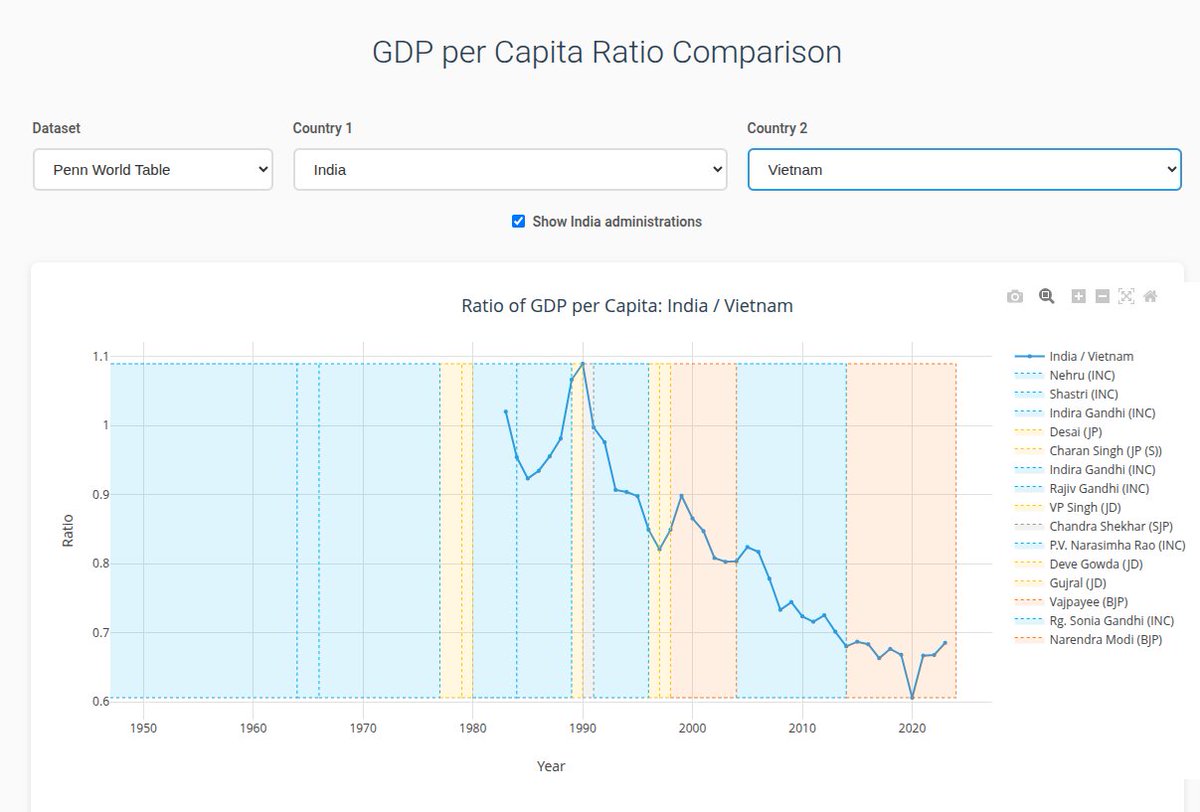Open the Country 1 India dropdown
Image resolution: width=1200 pixels, height=812 pixels.
(509, 170)
